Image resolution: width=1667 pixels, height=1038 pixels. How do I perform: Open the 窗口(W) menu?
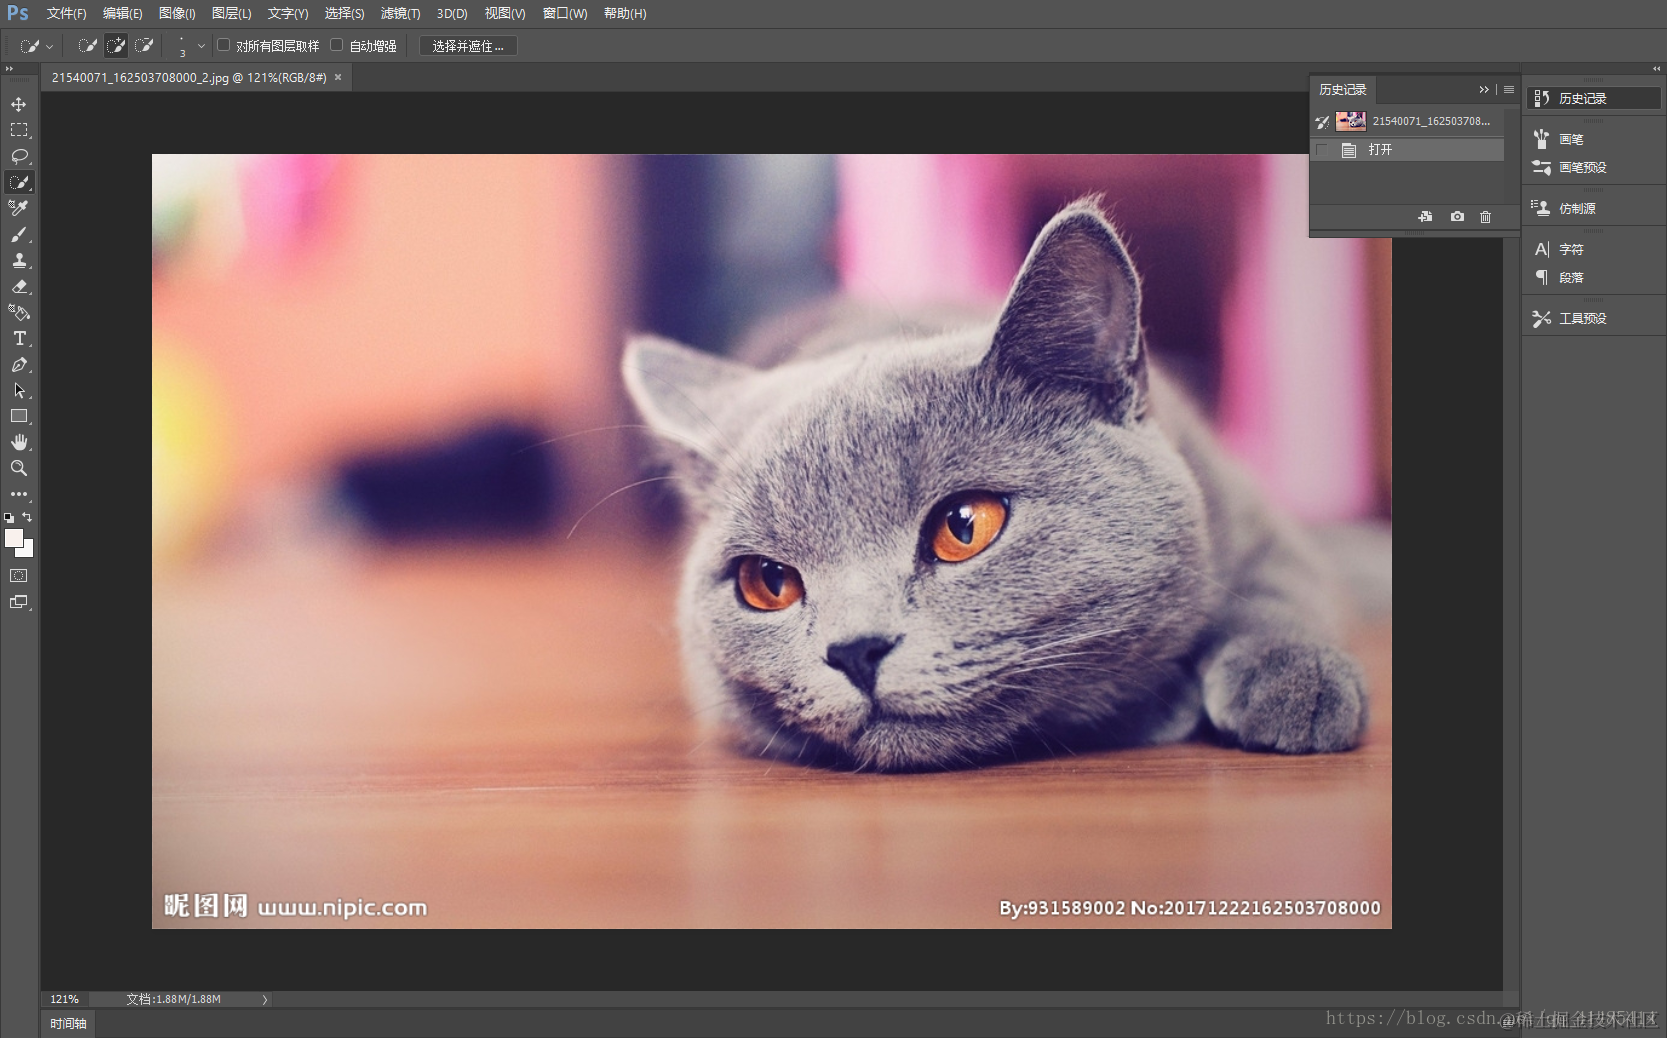pos(565,13)
